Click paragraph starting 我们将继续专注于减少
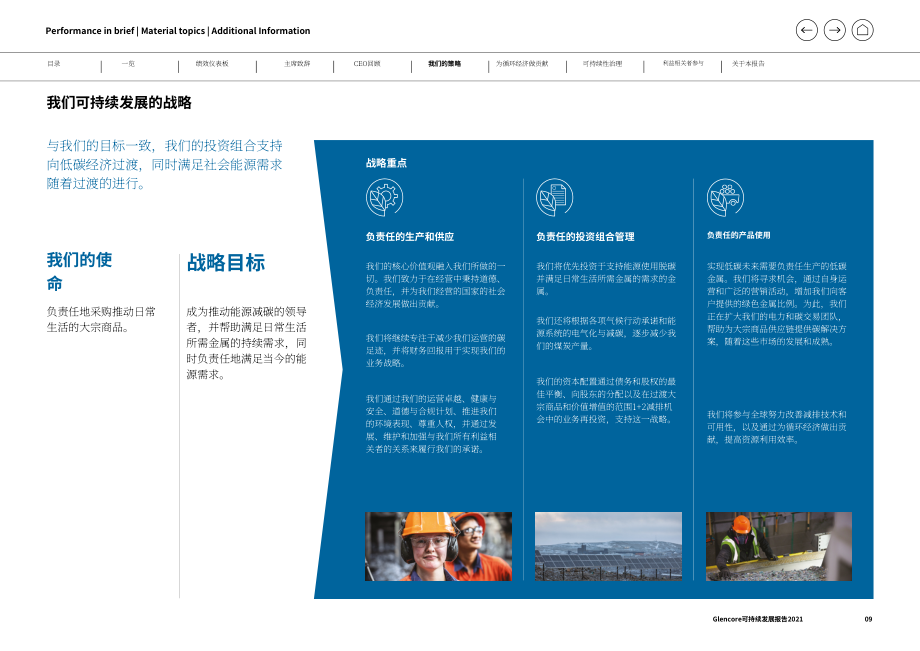Screen dimensions: 920x651 tap(435, 351)
